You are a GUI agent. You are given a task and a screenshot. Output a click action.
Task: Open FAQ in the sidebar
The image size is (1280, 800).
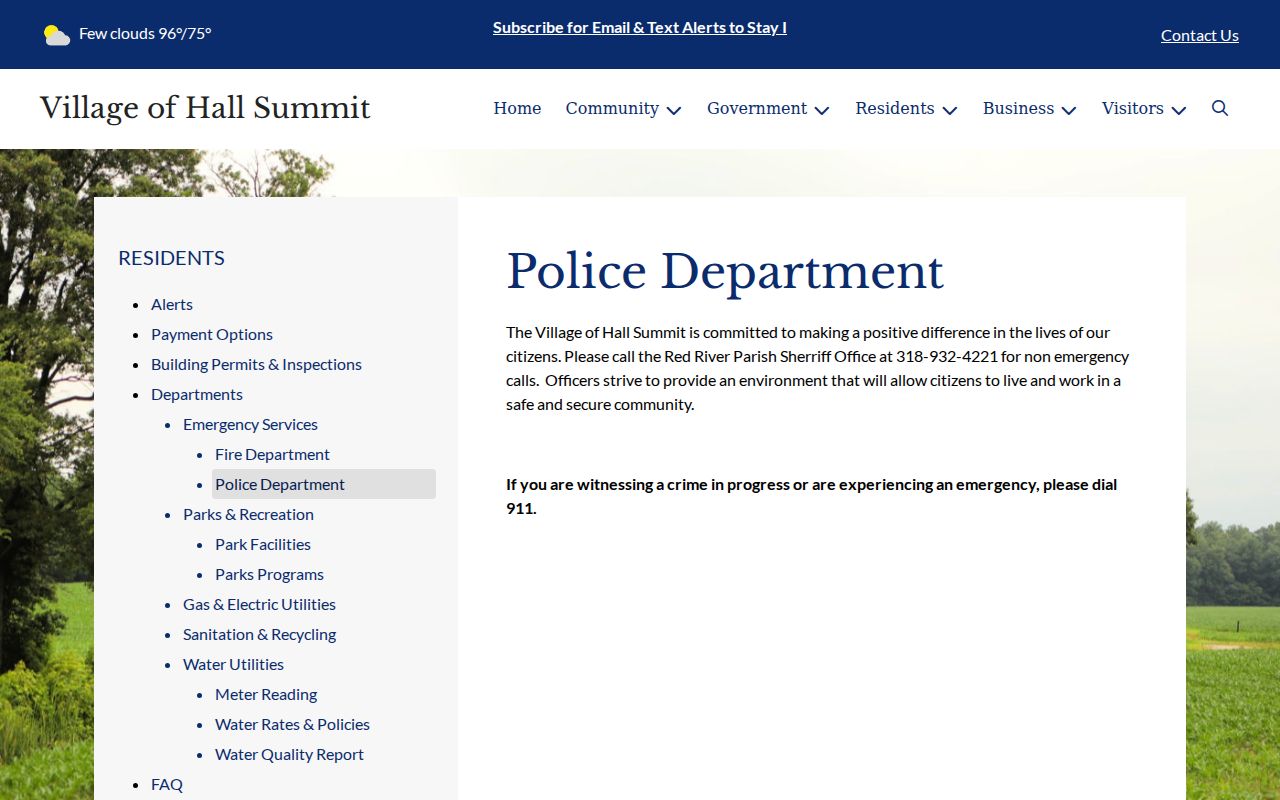pos(167,784)
